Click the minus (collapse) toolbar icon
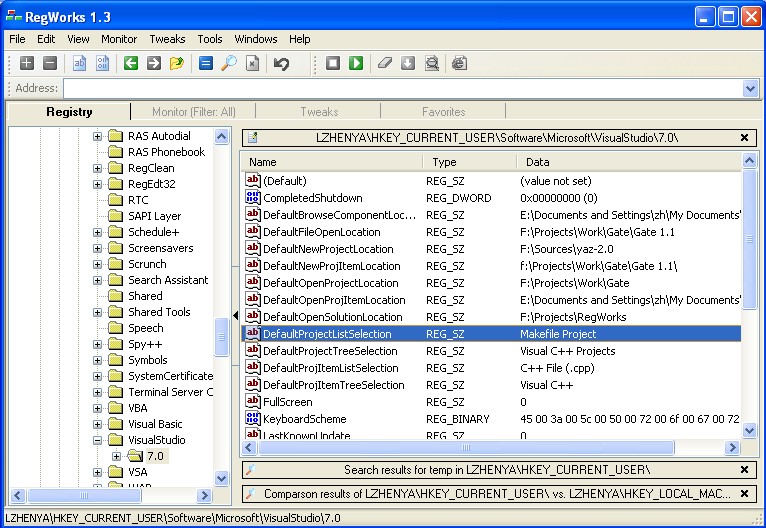 click(x=49, y=63)
